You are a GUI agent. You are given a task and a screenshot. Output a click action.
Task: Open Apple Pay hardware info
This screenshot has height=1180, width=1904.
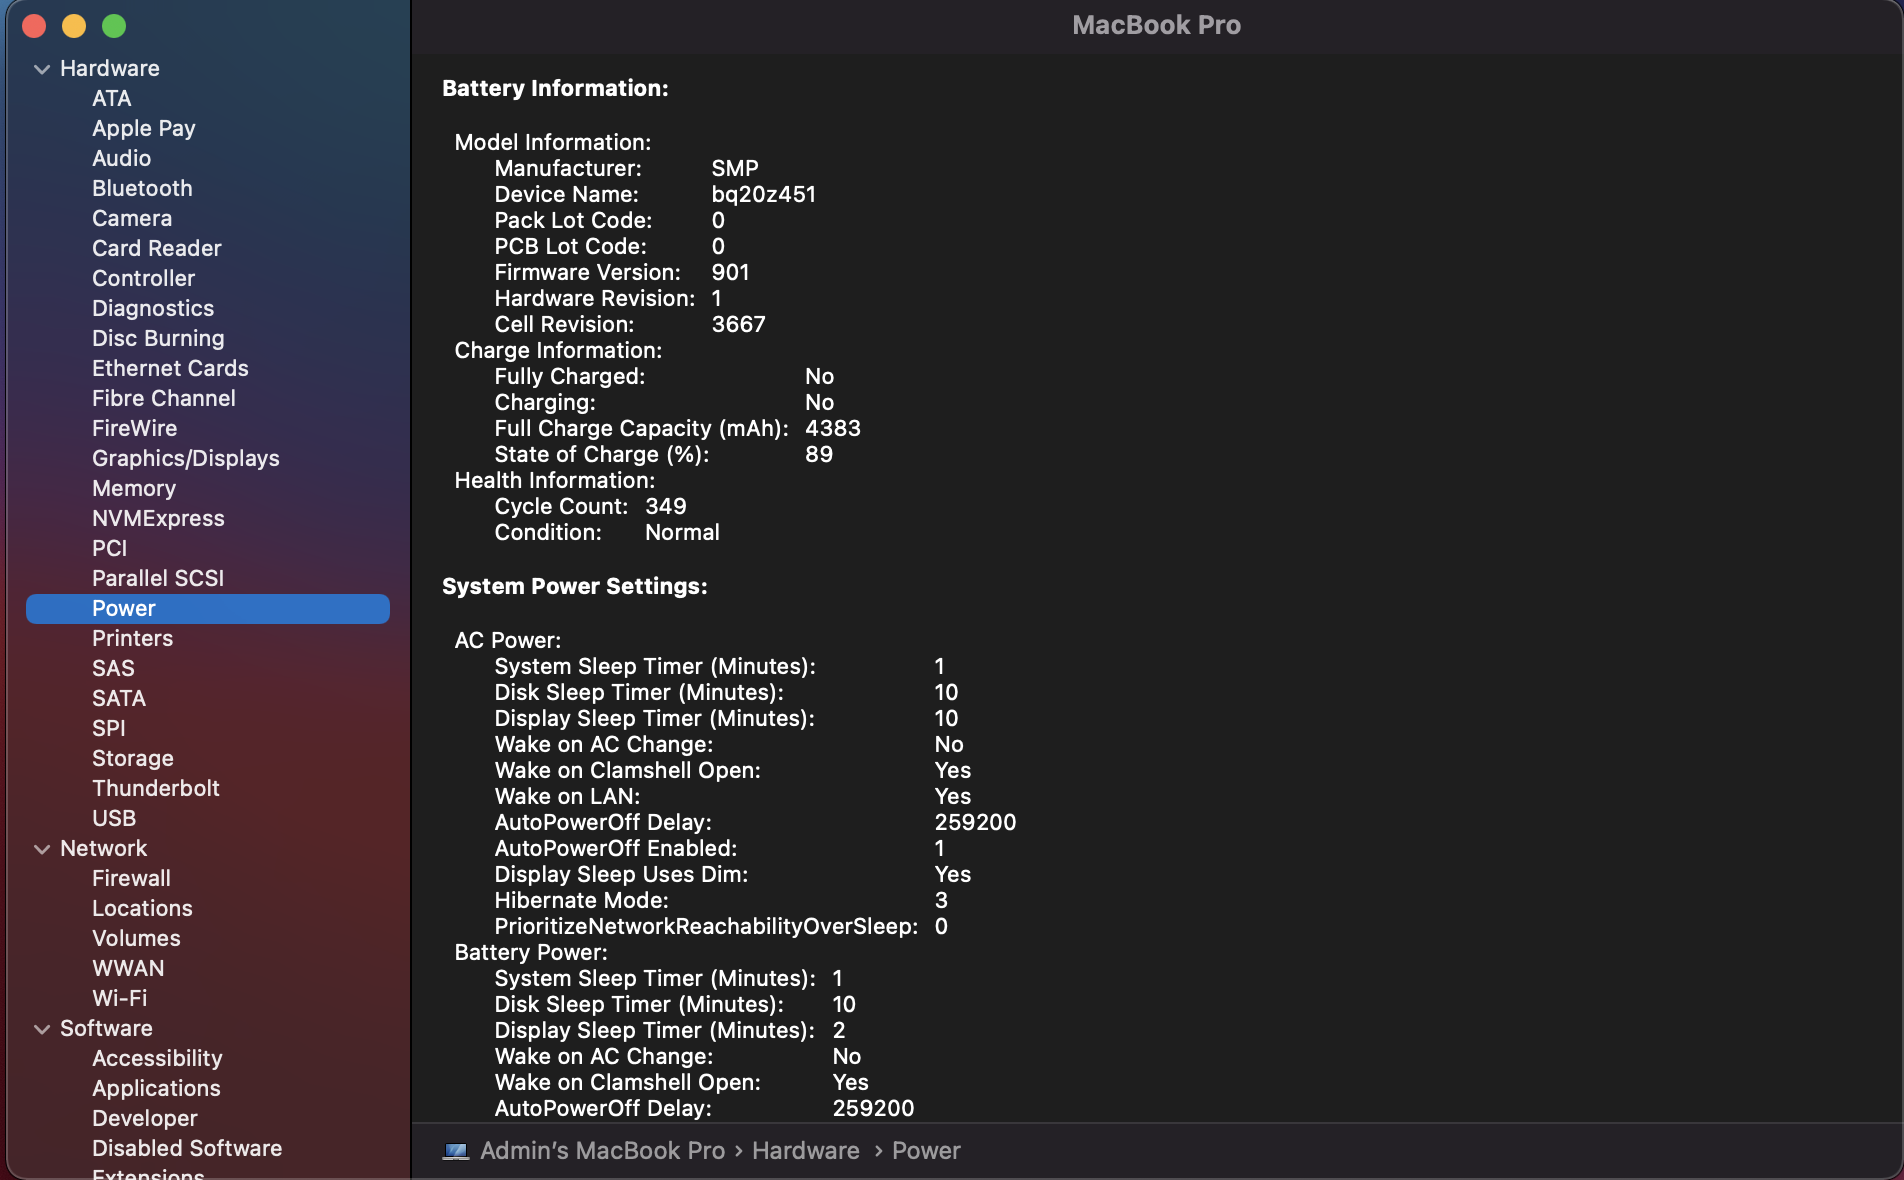(x=144, y=128)
